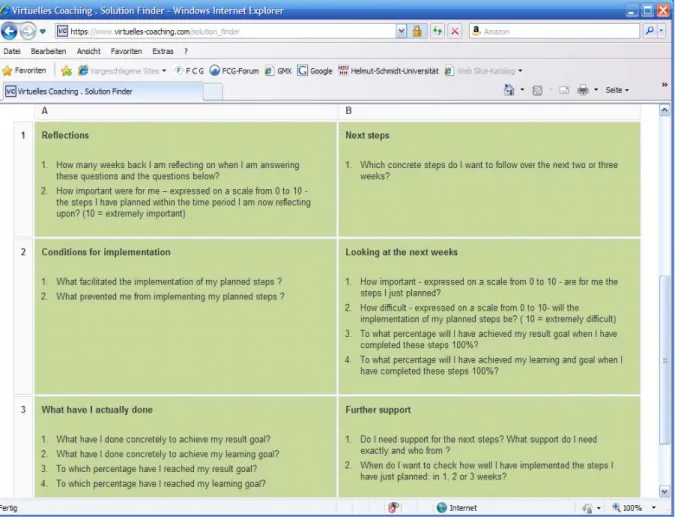Open the GMX favorites link
Screen dimensions: 675x517
(278, 71)
